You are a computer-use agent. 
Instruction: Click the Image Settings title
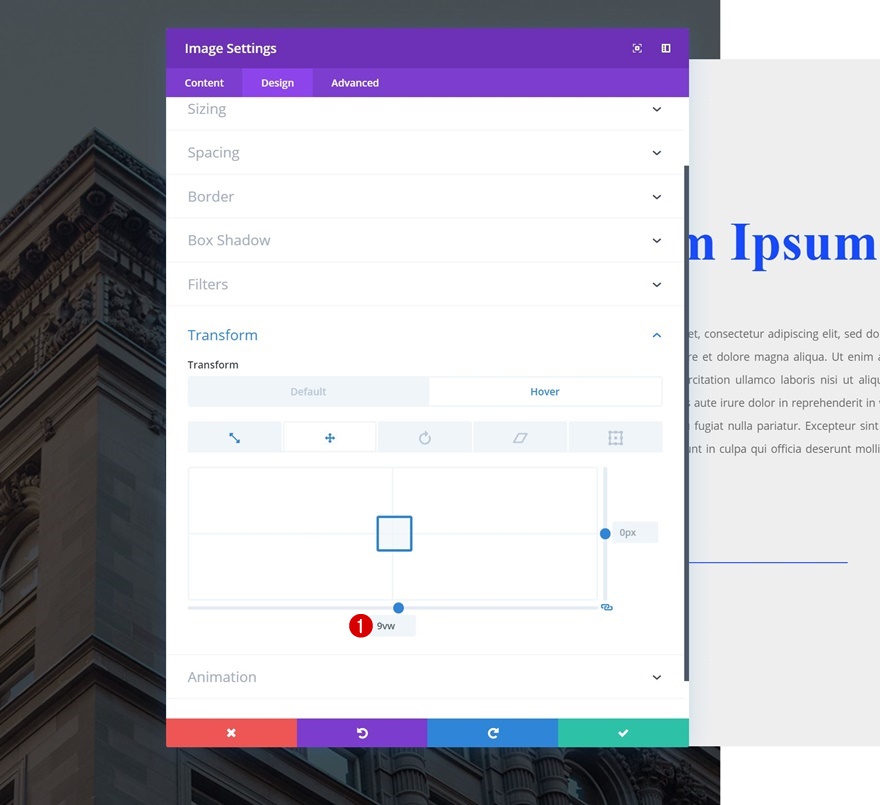pyautogui.click(x=231, y=48)
